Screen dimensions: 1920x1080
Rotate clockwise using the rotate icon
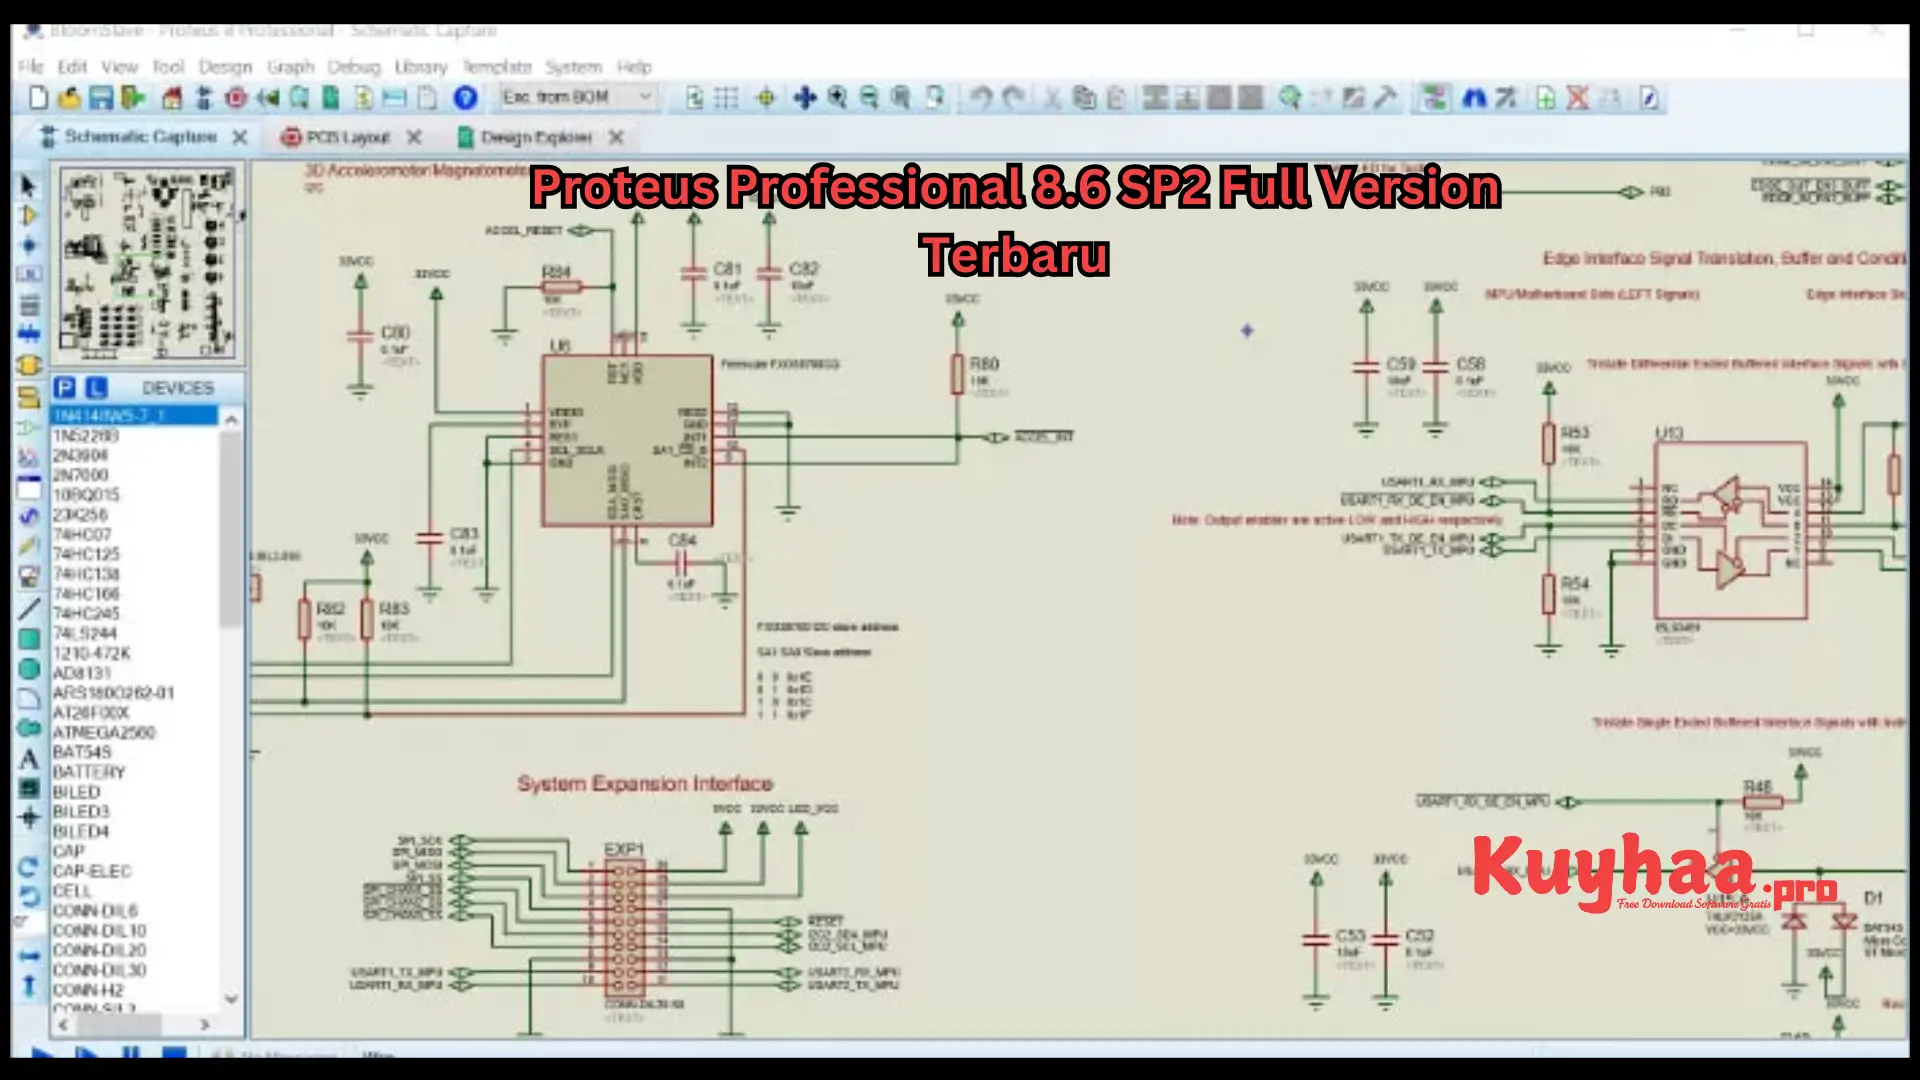pyautogui.click(x=29, y=867)
